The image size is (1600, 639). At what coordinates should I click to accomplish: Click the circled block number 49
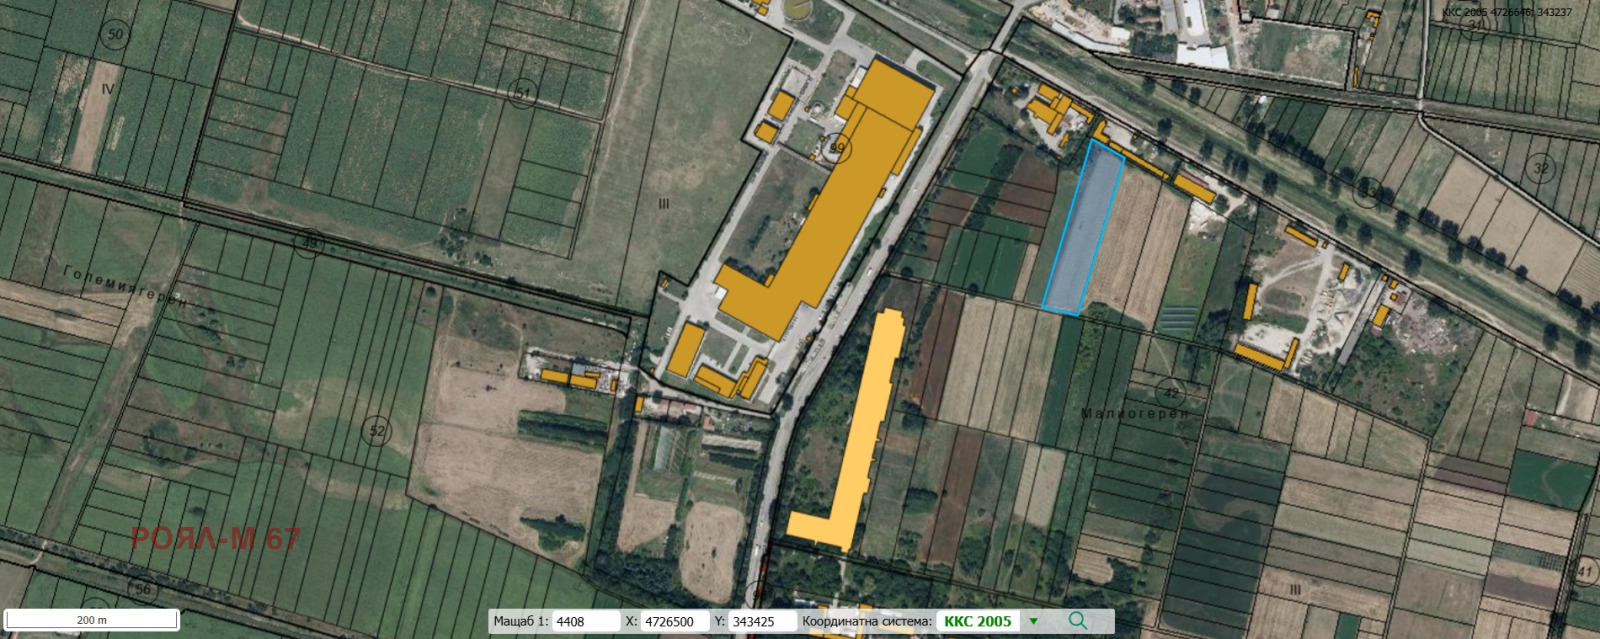308,242
